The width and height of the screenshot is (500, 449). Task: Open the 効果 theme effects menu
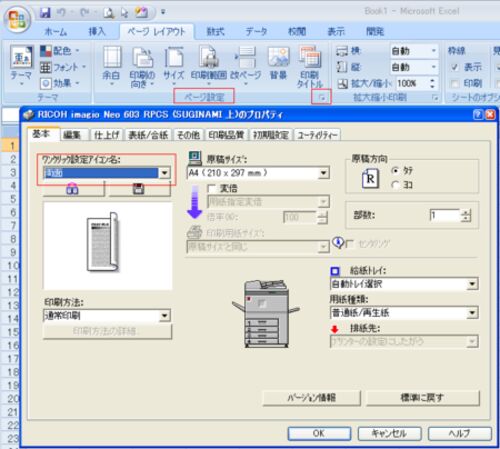[x=59, y=83]
